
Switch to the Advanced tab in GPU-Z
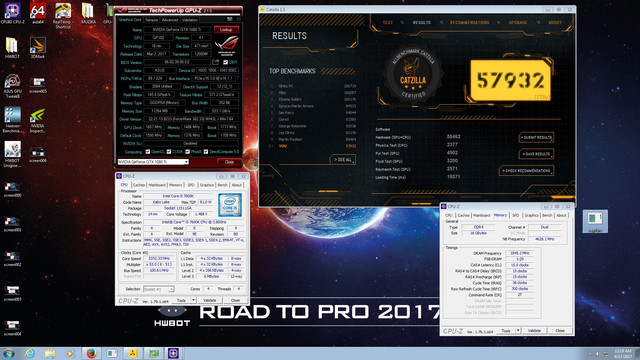170,20
